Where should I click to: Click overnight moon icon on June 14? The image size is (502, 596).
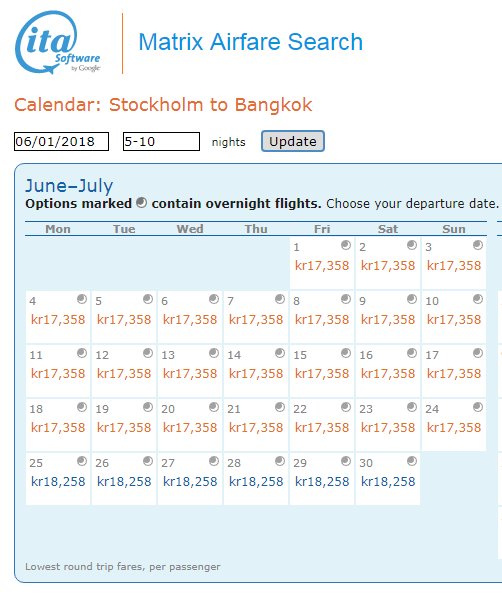280,353
